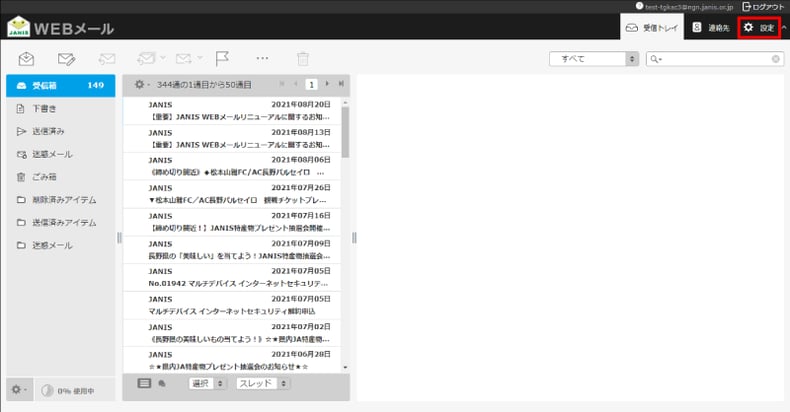Open 設定 settings gear at top right
Viewport: 790px width, 412px height.
759,28
